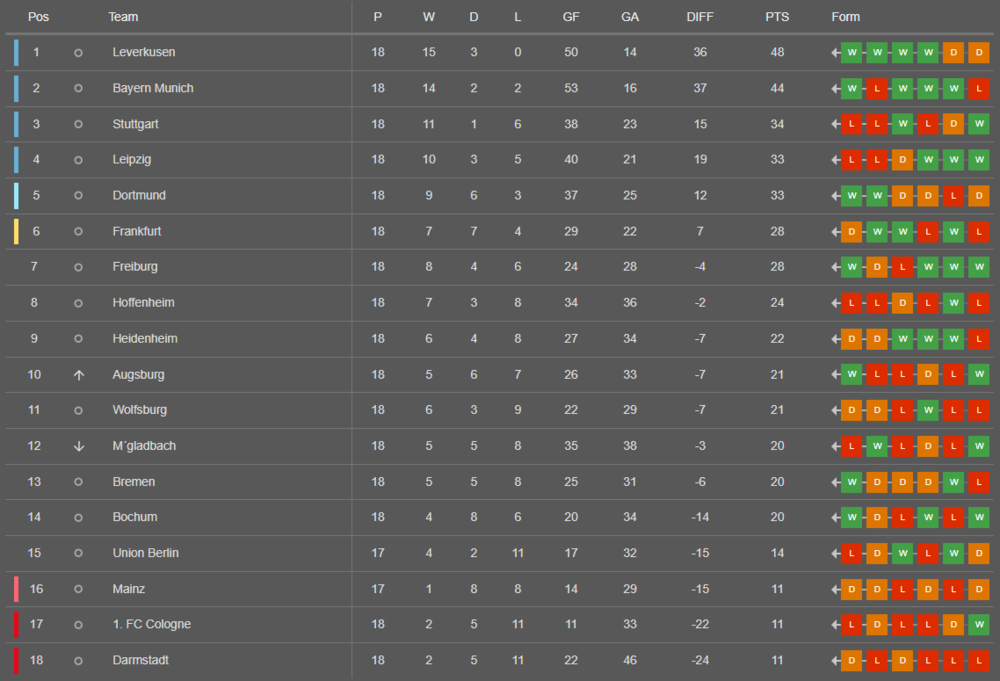Click the yellow position bar beside Frankfurt
Image resolution: width=1000 pixels, height=681 pixels.
pos(16,231)
